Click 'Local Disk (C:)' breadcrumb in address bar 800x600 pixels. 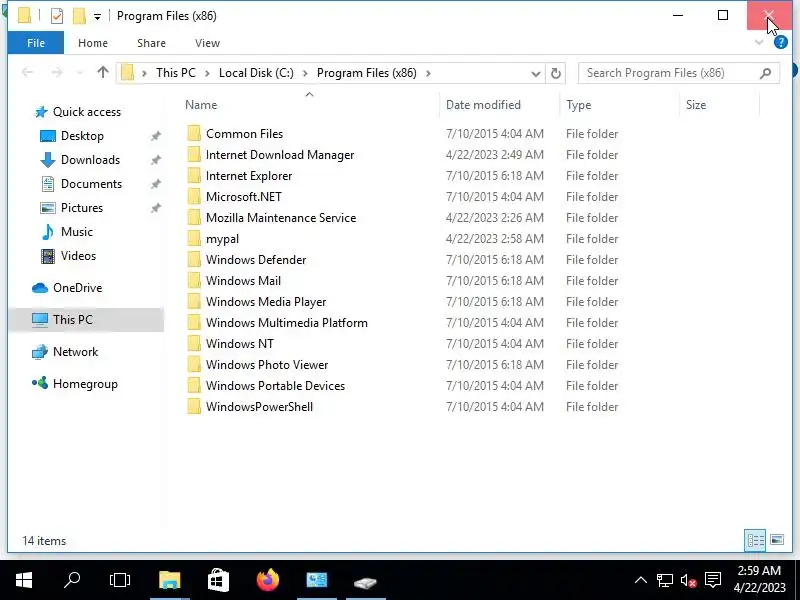256,73
